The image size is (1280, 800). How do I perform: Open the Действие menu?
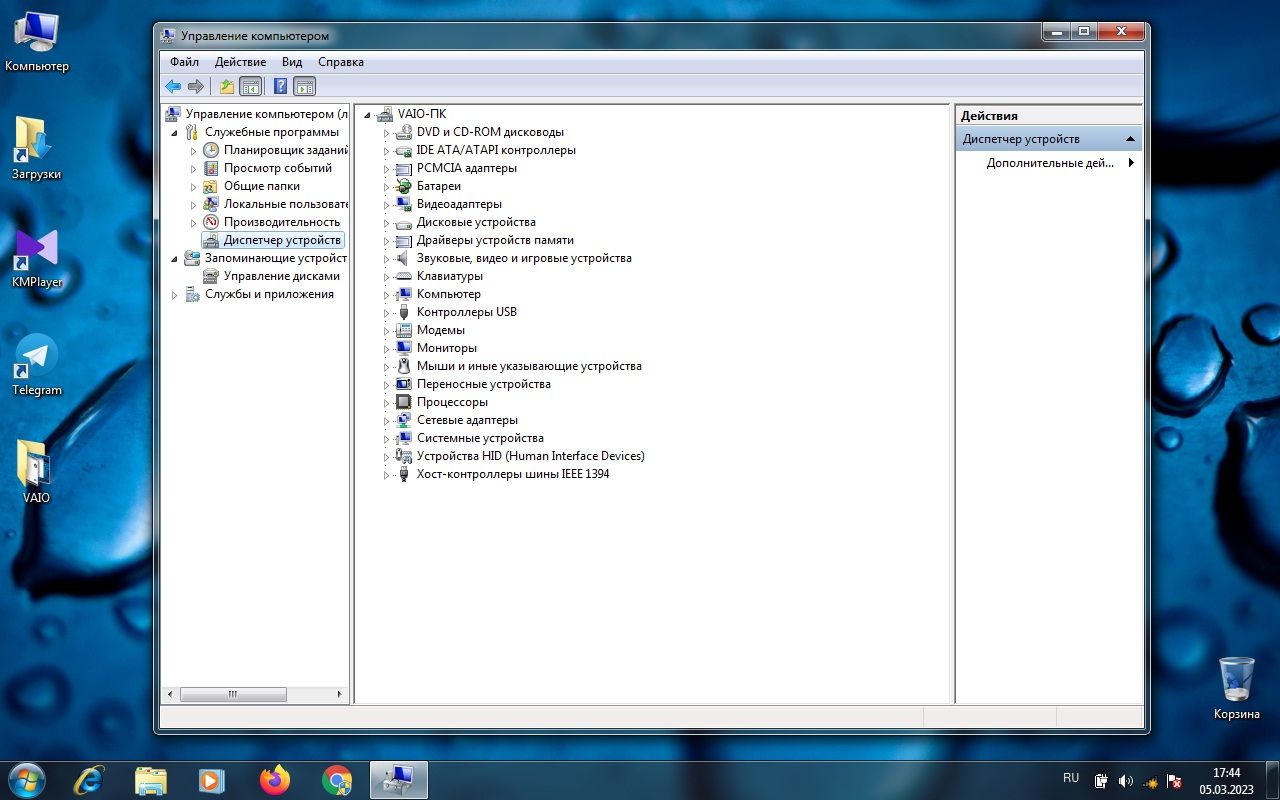click(x=240, y=62)
